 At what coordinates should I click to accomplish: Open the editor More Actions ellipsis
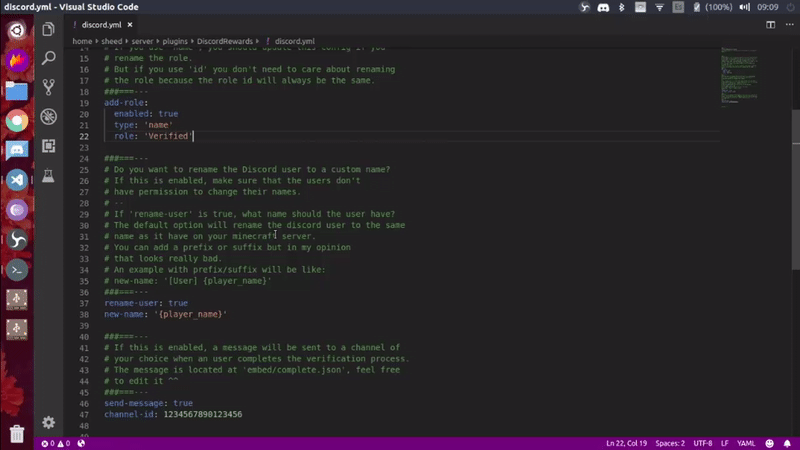click(x=789, y=24)
